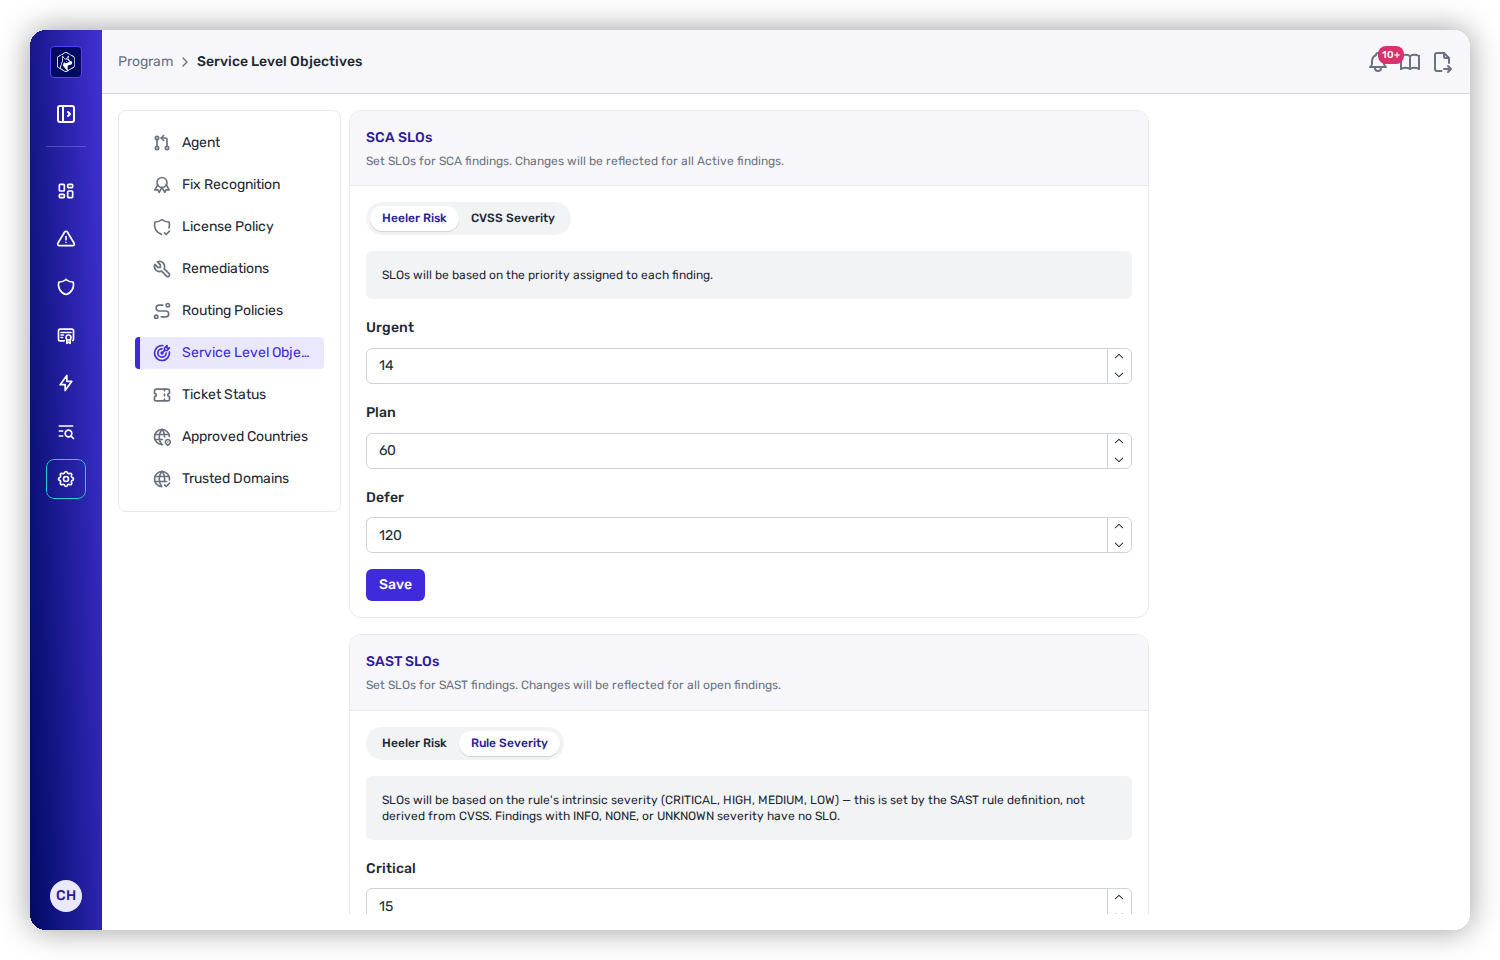Click the Urgent input field showing 14
The image size is (1500, 960).
click(737, 366)
